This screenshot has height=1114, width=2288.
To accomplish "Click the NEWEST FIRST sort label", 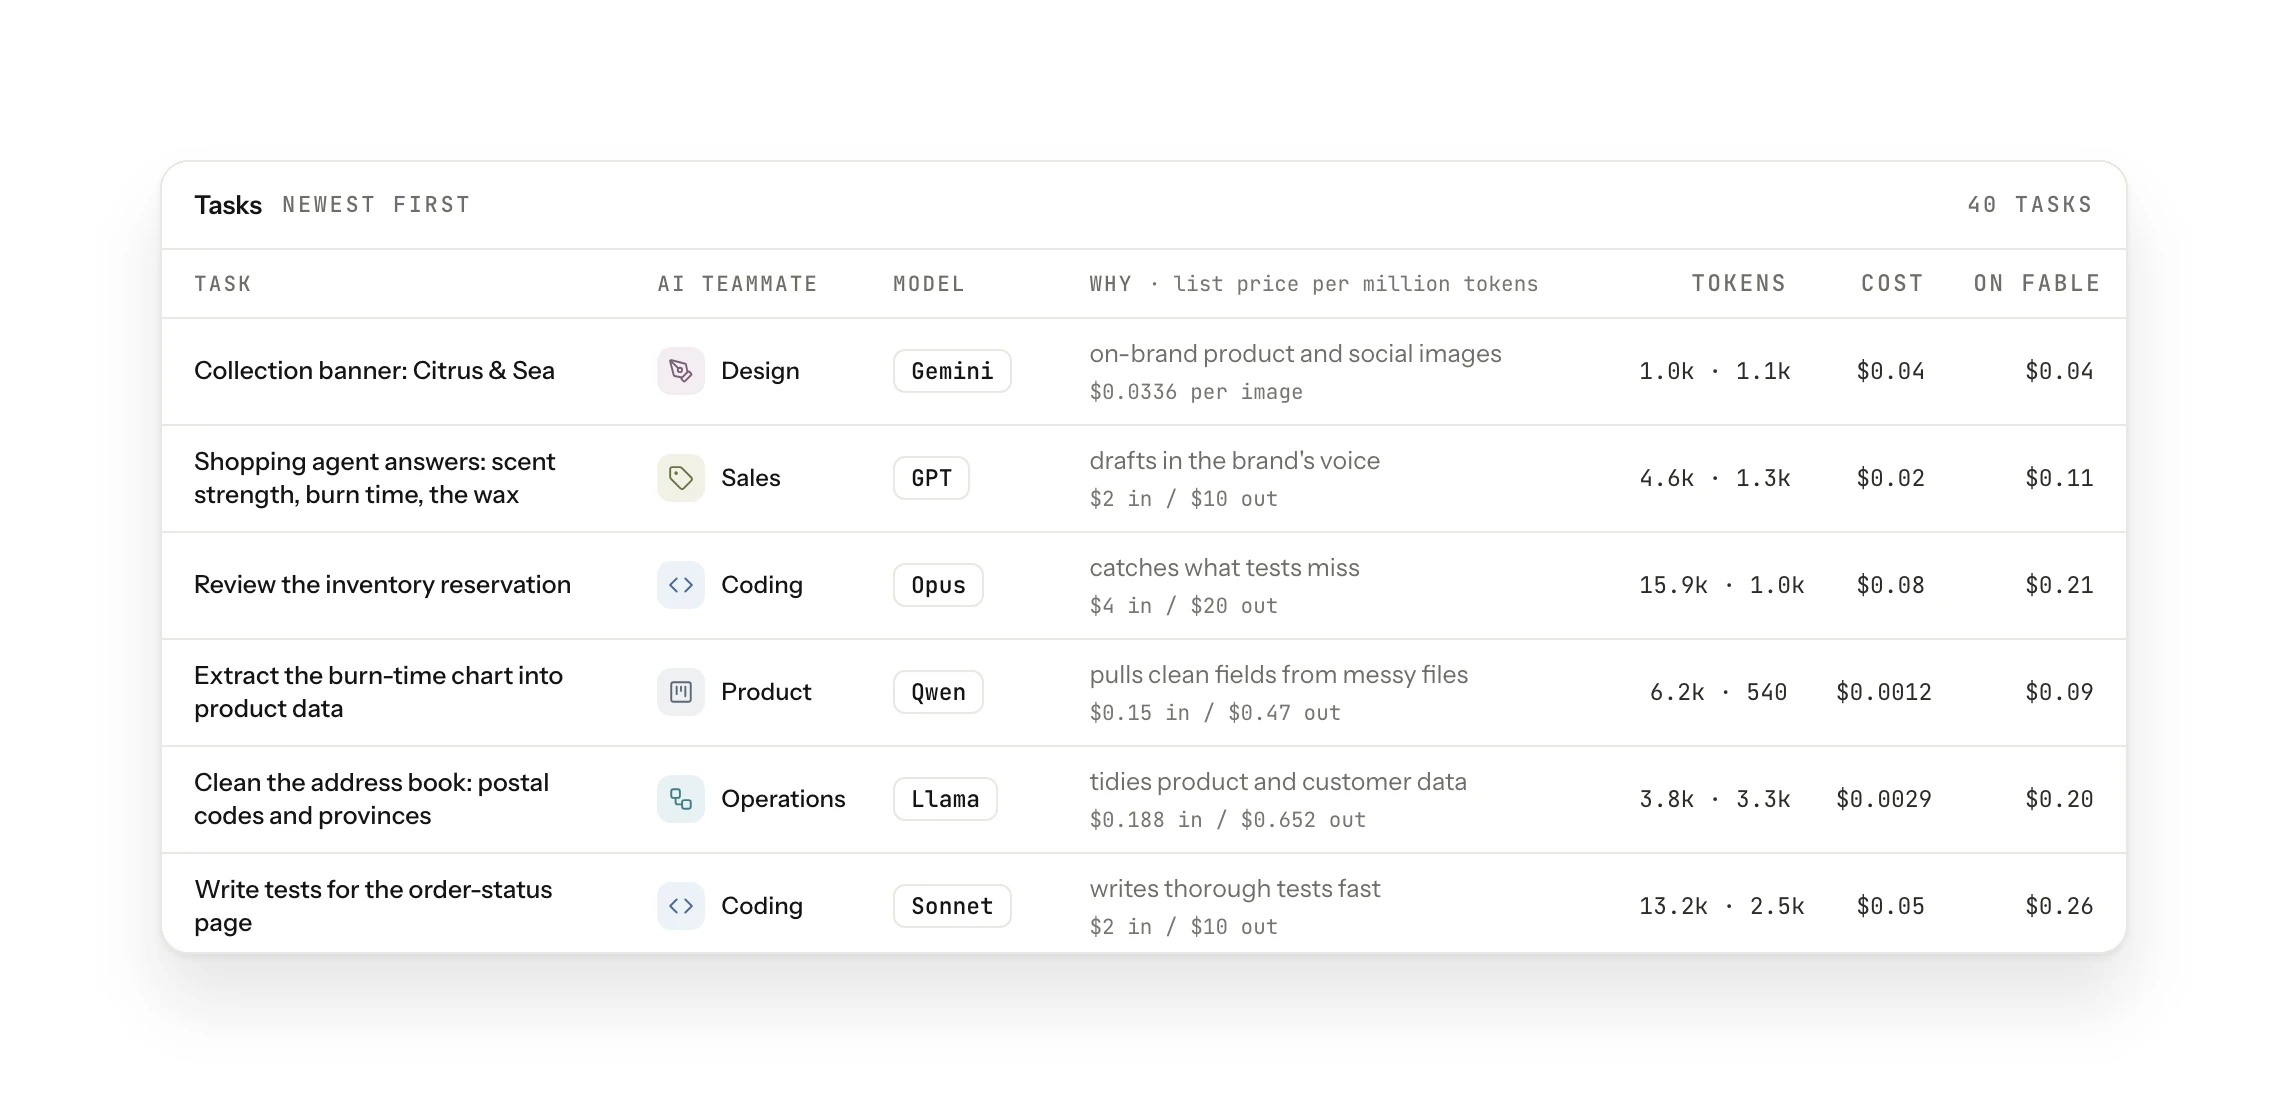I will coord(376,205).
